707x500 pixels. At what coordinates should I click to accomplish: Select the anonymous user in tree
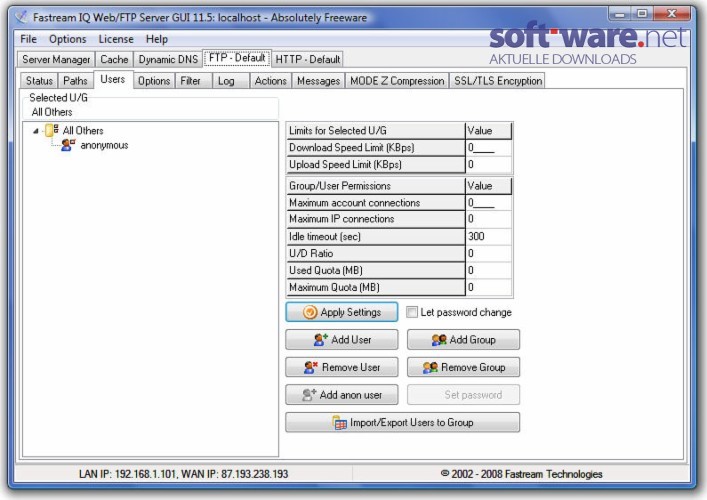[104, 145]
